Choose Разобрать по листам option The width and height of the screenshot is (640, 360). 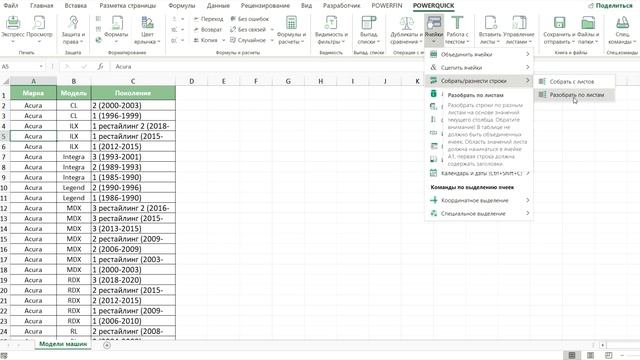[x=575, y=95]
